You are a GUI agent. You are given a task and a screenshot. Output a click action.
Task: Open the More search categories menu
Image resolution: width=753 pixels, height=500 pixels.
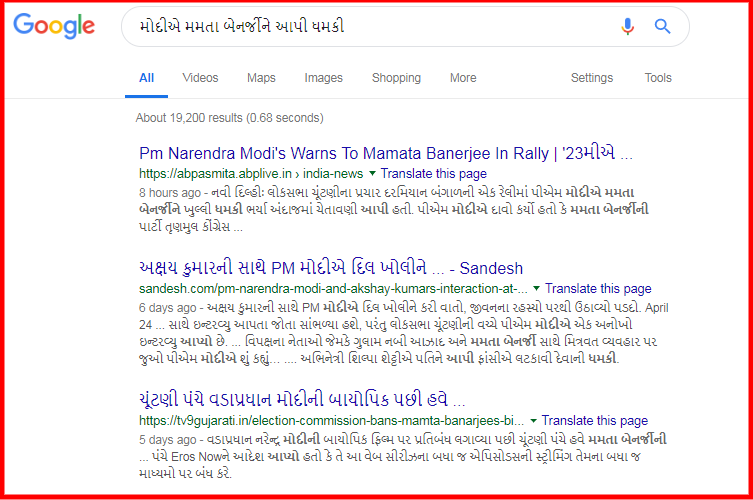463,78
